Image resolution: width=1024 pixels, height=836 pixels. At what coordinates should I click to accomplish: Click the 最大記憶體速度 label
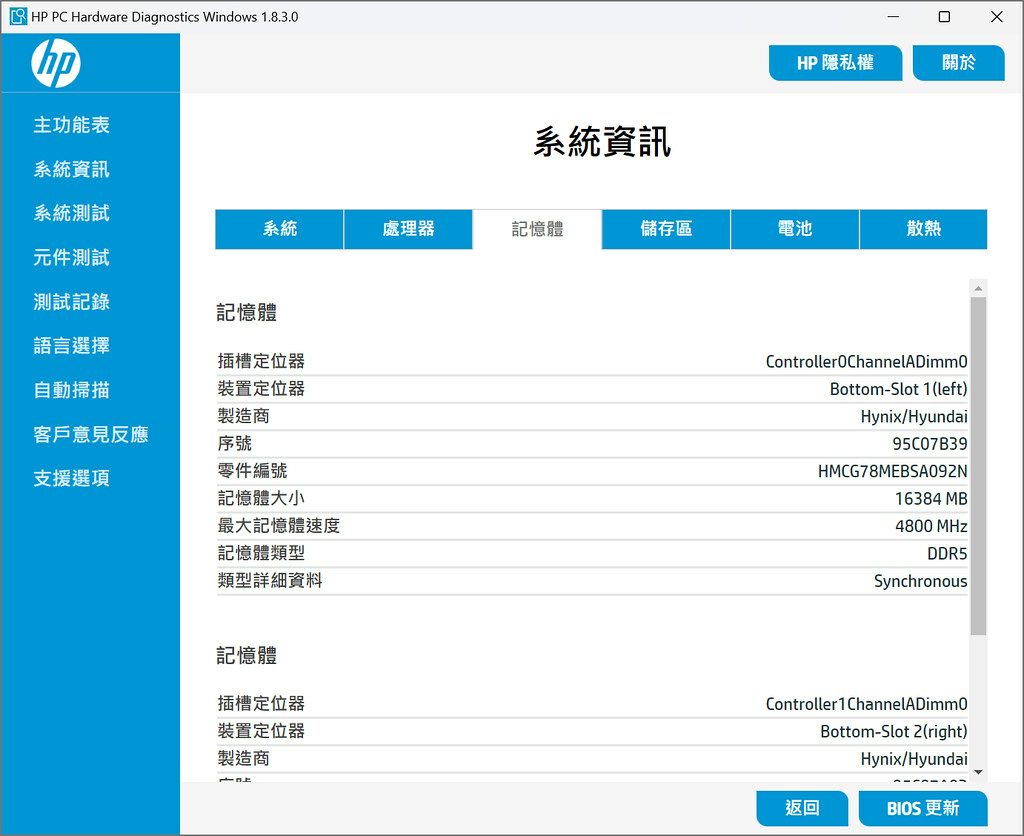pyautogui.click(x=279, y=526)
